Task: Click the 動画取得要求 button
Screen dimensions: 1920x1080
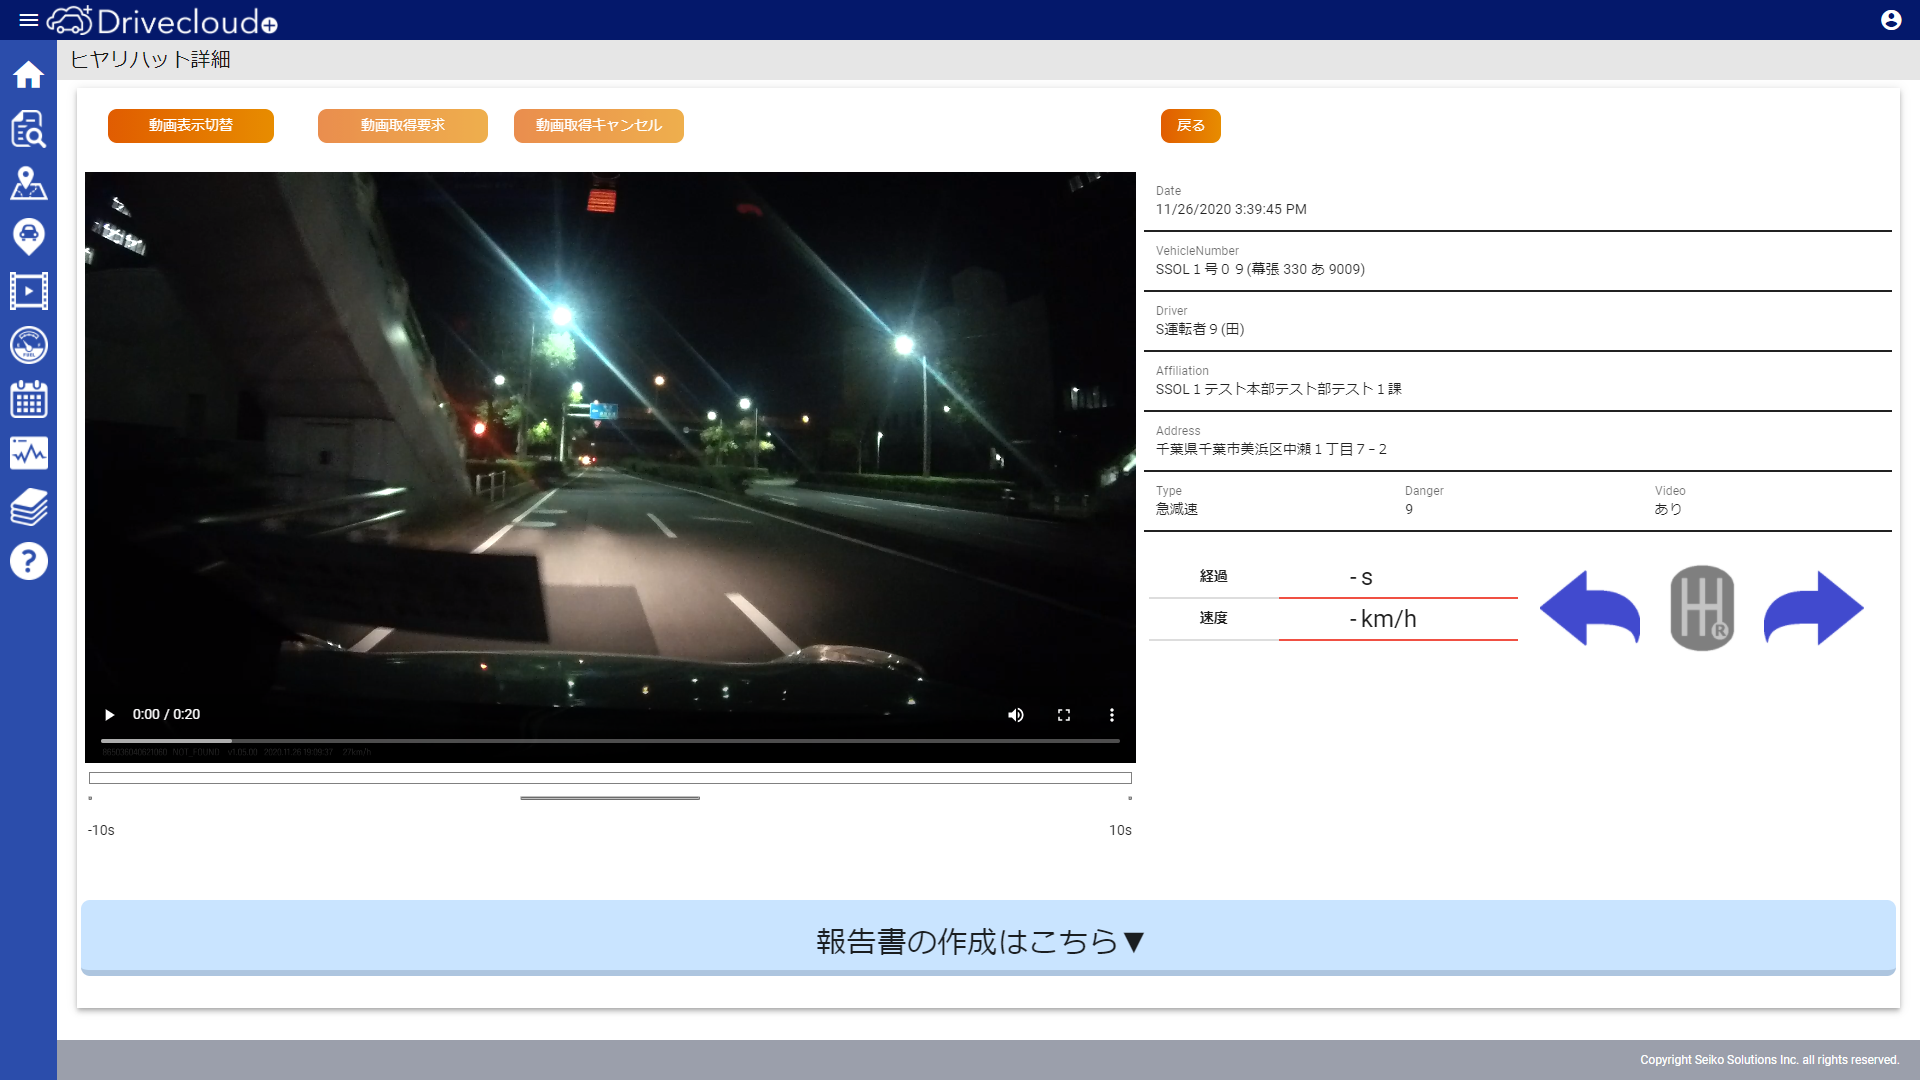Action: 403,125
